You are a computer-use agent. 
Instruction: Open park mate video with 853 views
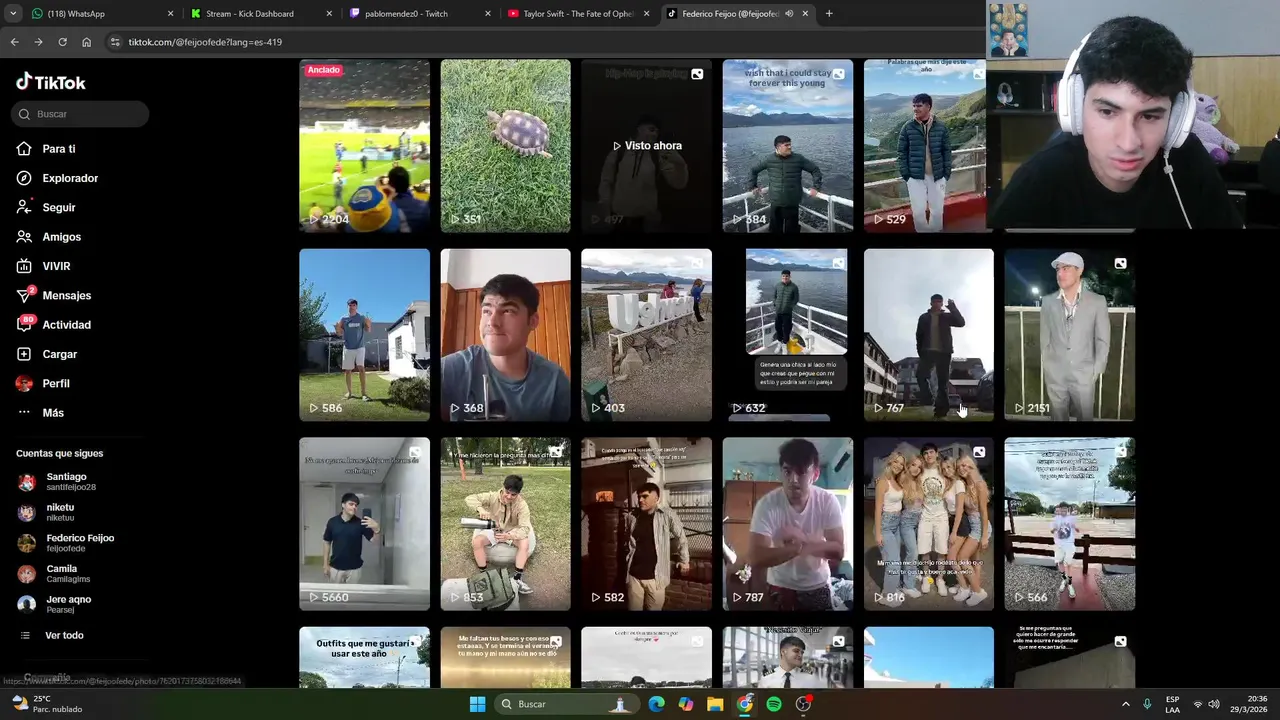[505, 524]
